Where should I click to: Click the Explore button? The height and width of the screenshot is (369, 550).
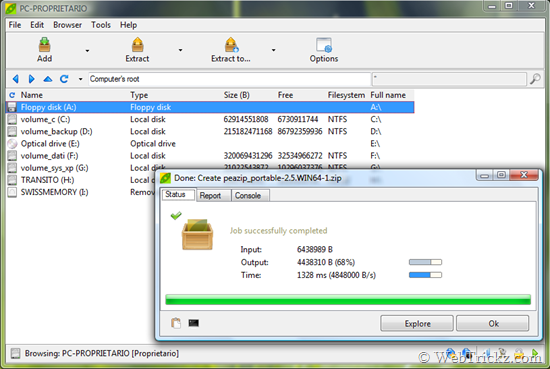(x=417, y=323)
